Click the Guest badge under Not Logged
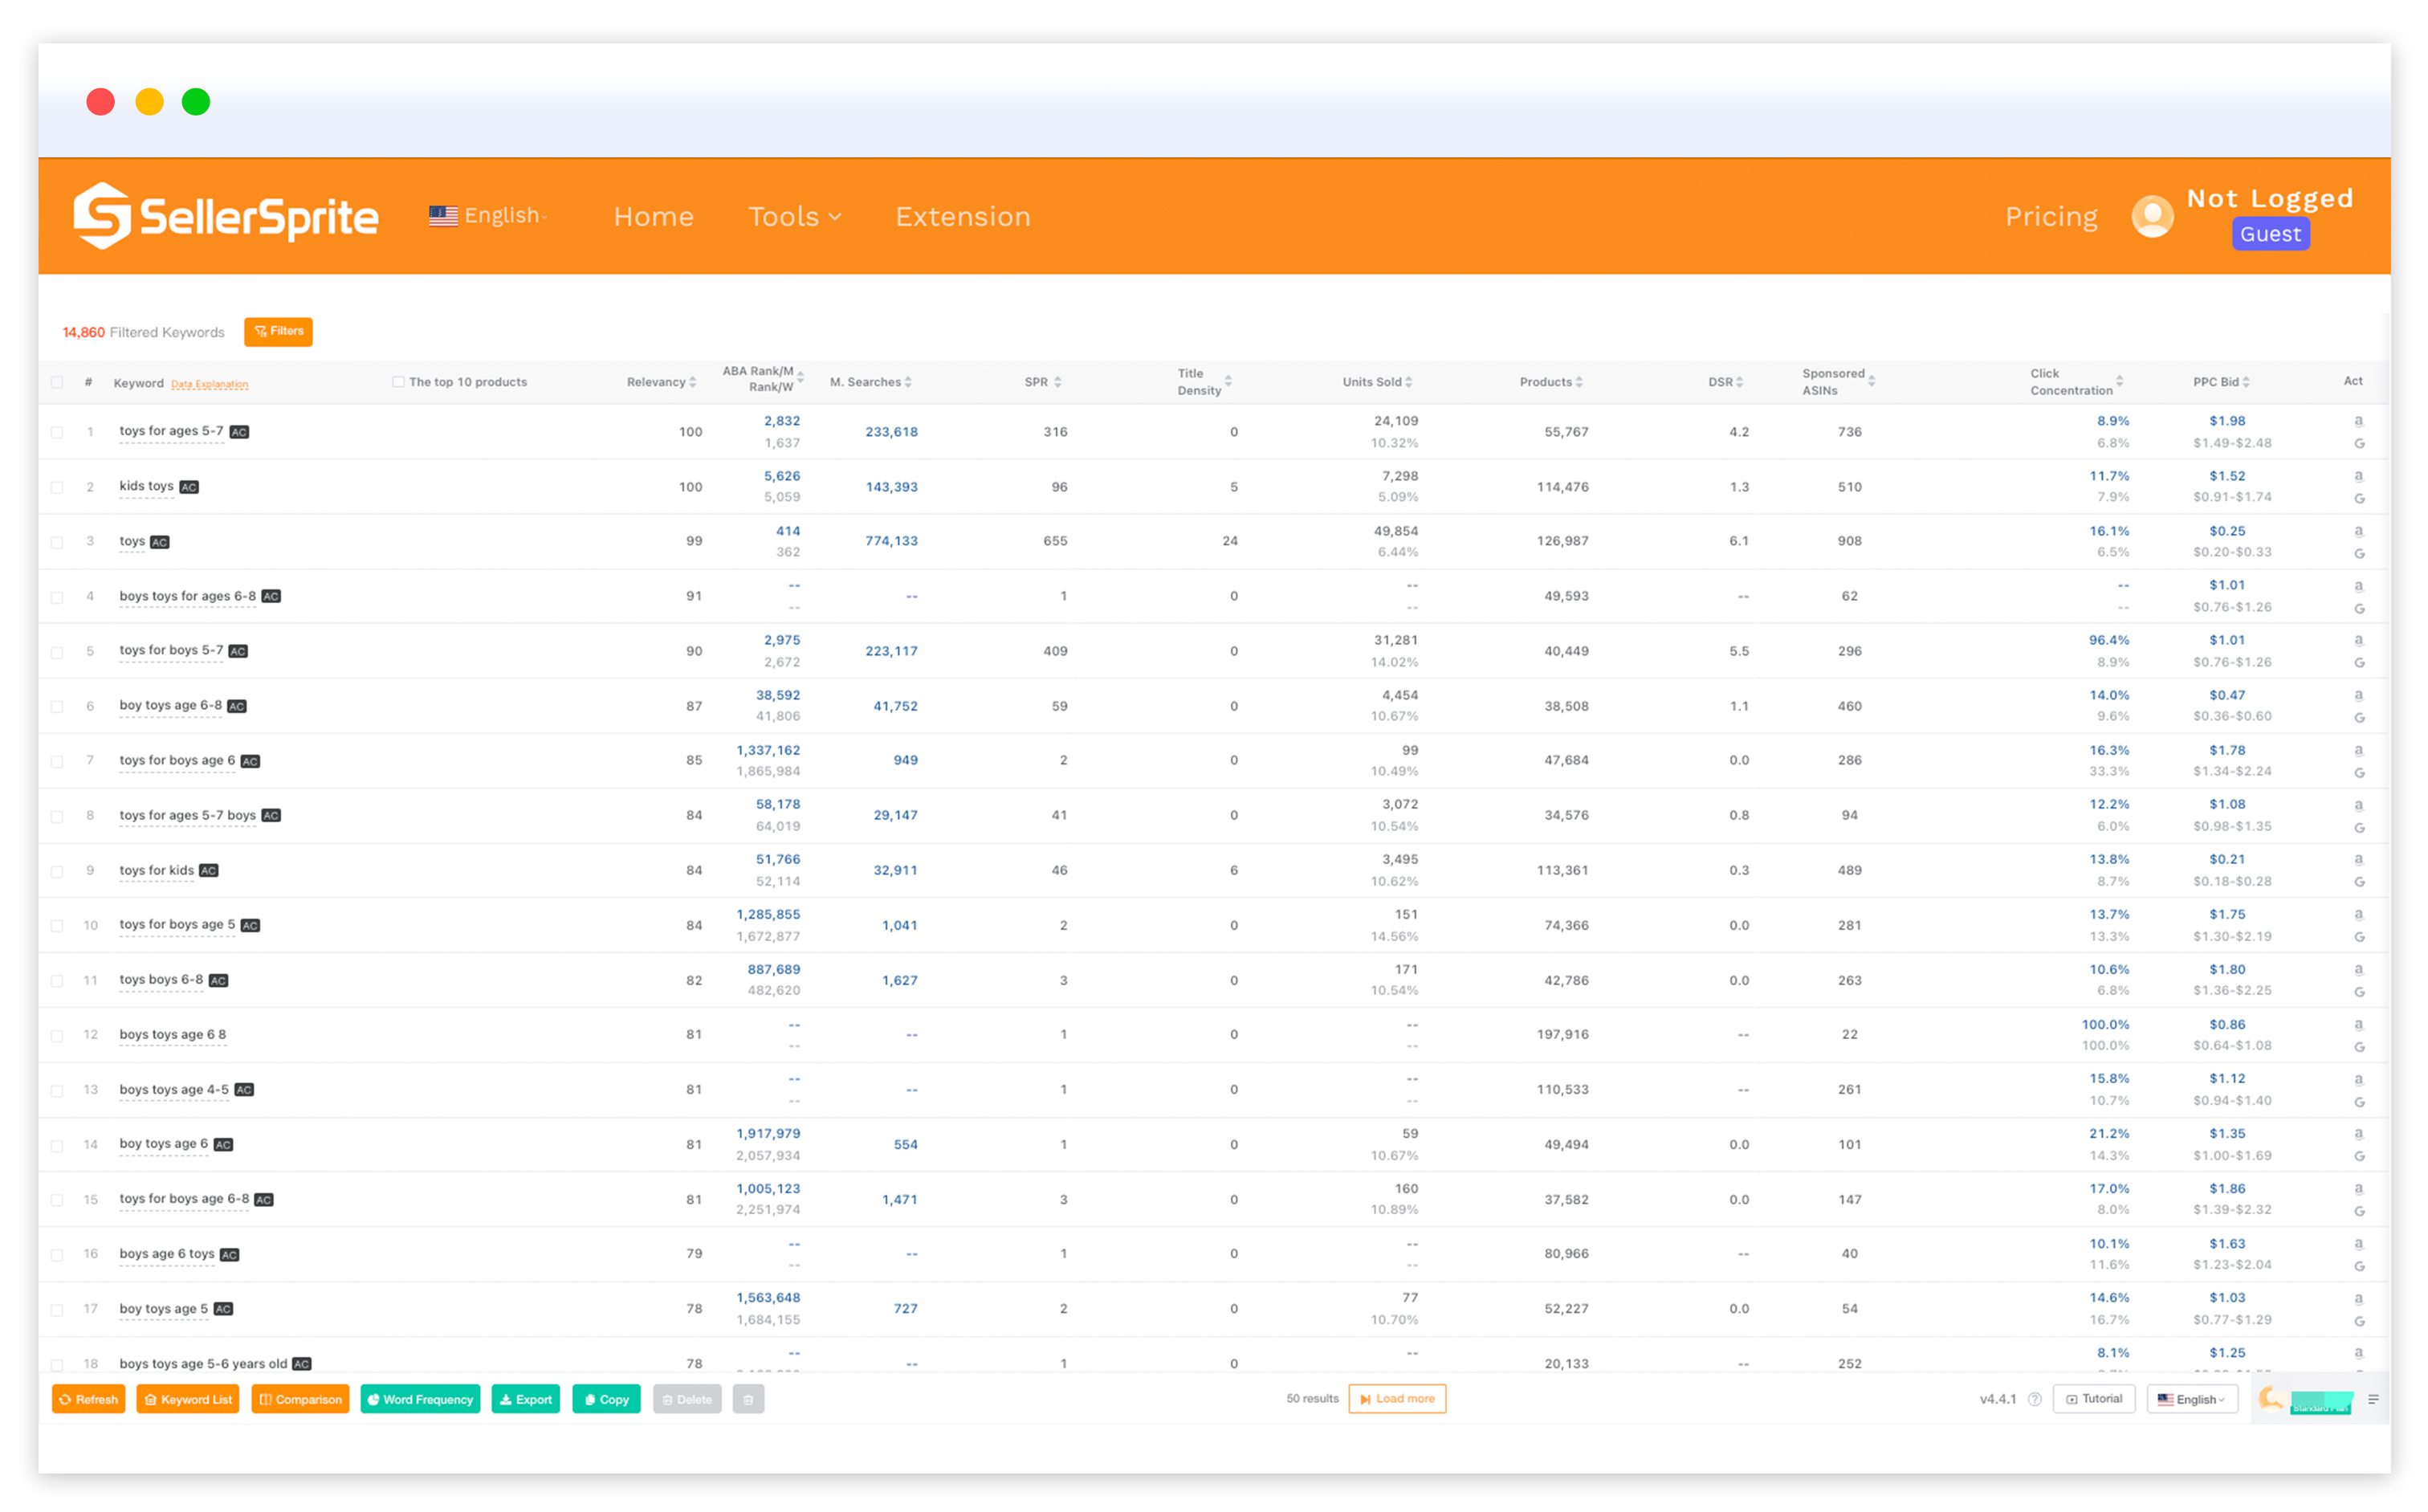The width and height of the screenshot is (2428, 1512). click(x=2270, y=234)
